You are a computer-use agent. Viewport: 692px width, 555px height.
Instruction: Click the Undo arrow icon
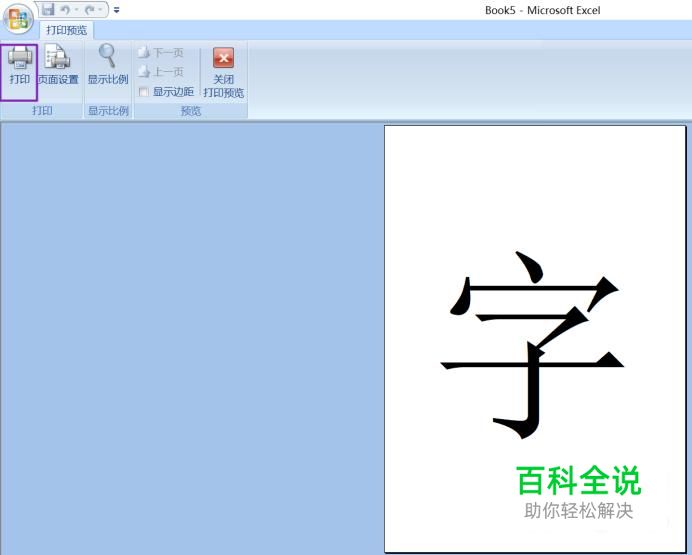pyautogui.click(x=65, y=9)
